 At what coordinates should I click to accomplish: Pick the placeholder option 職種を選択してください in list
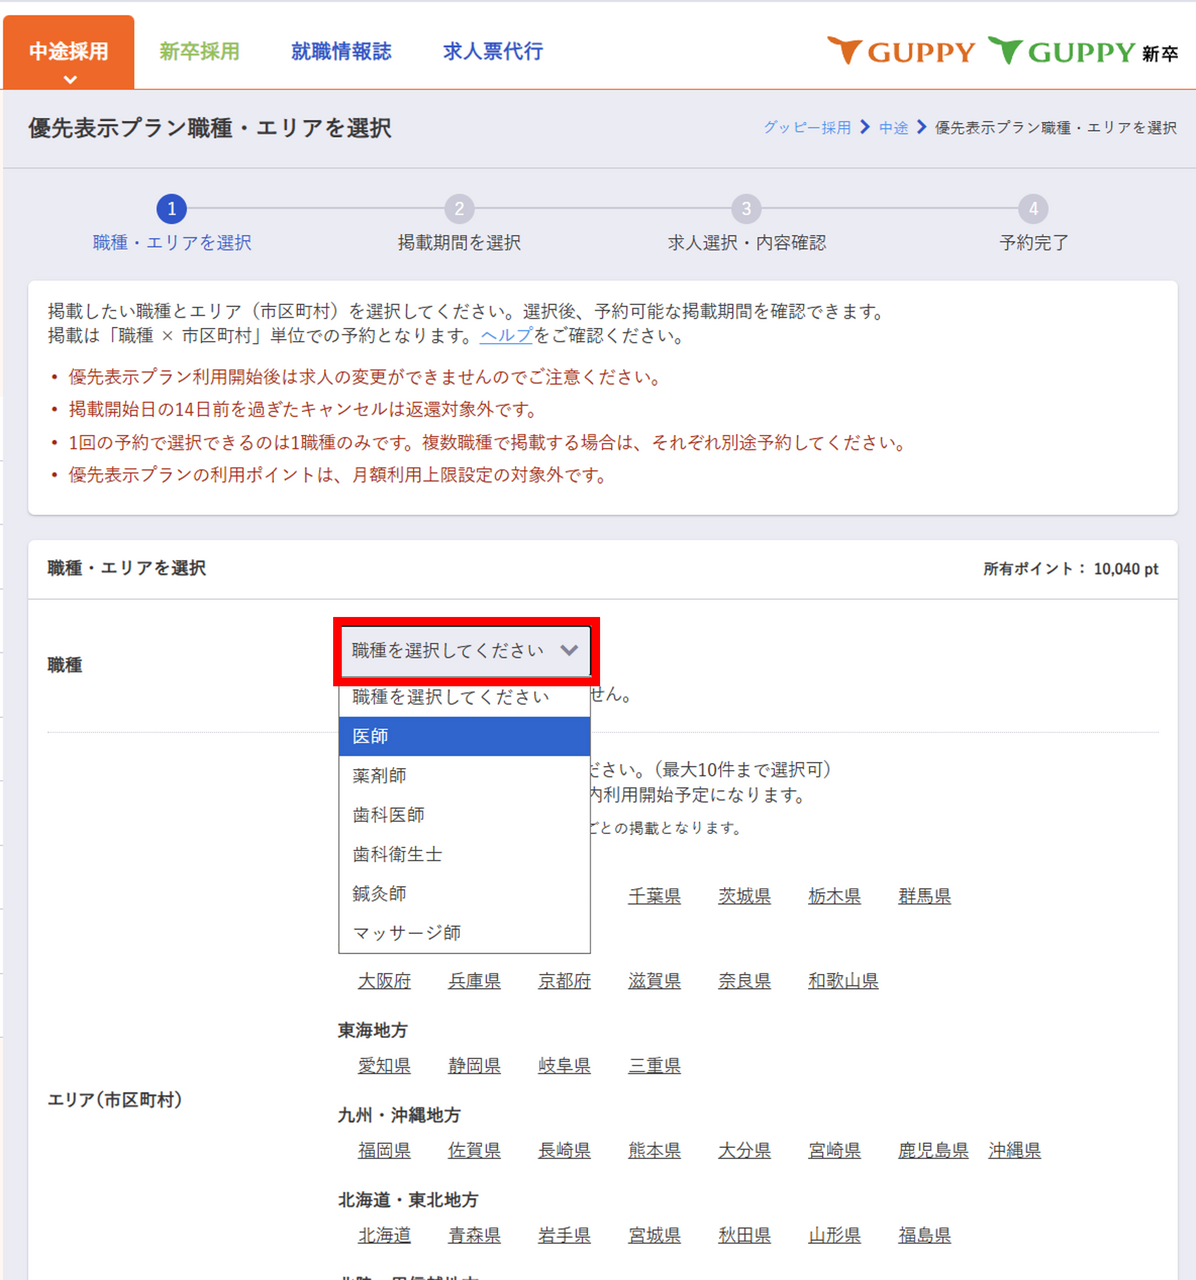(x=465, y=697)
